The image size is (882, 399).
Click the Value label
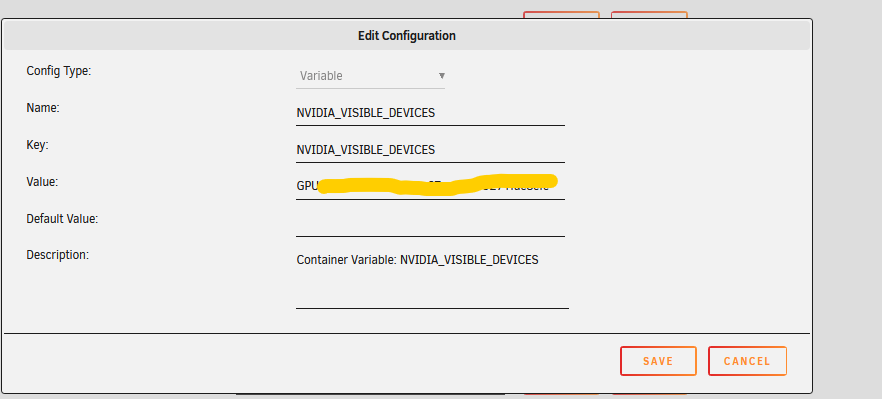pos(42,181)
